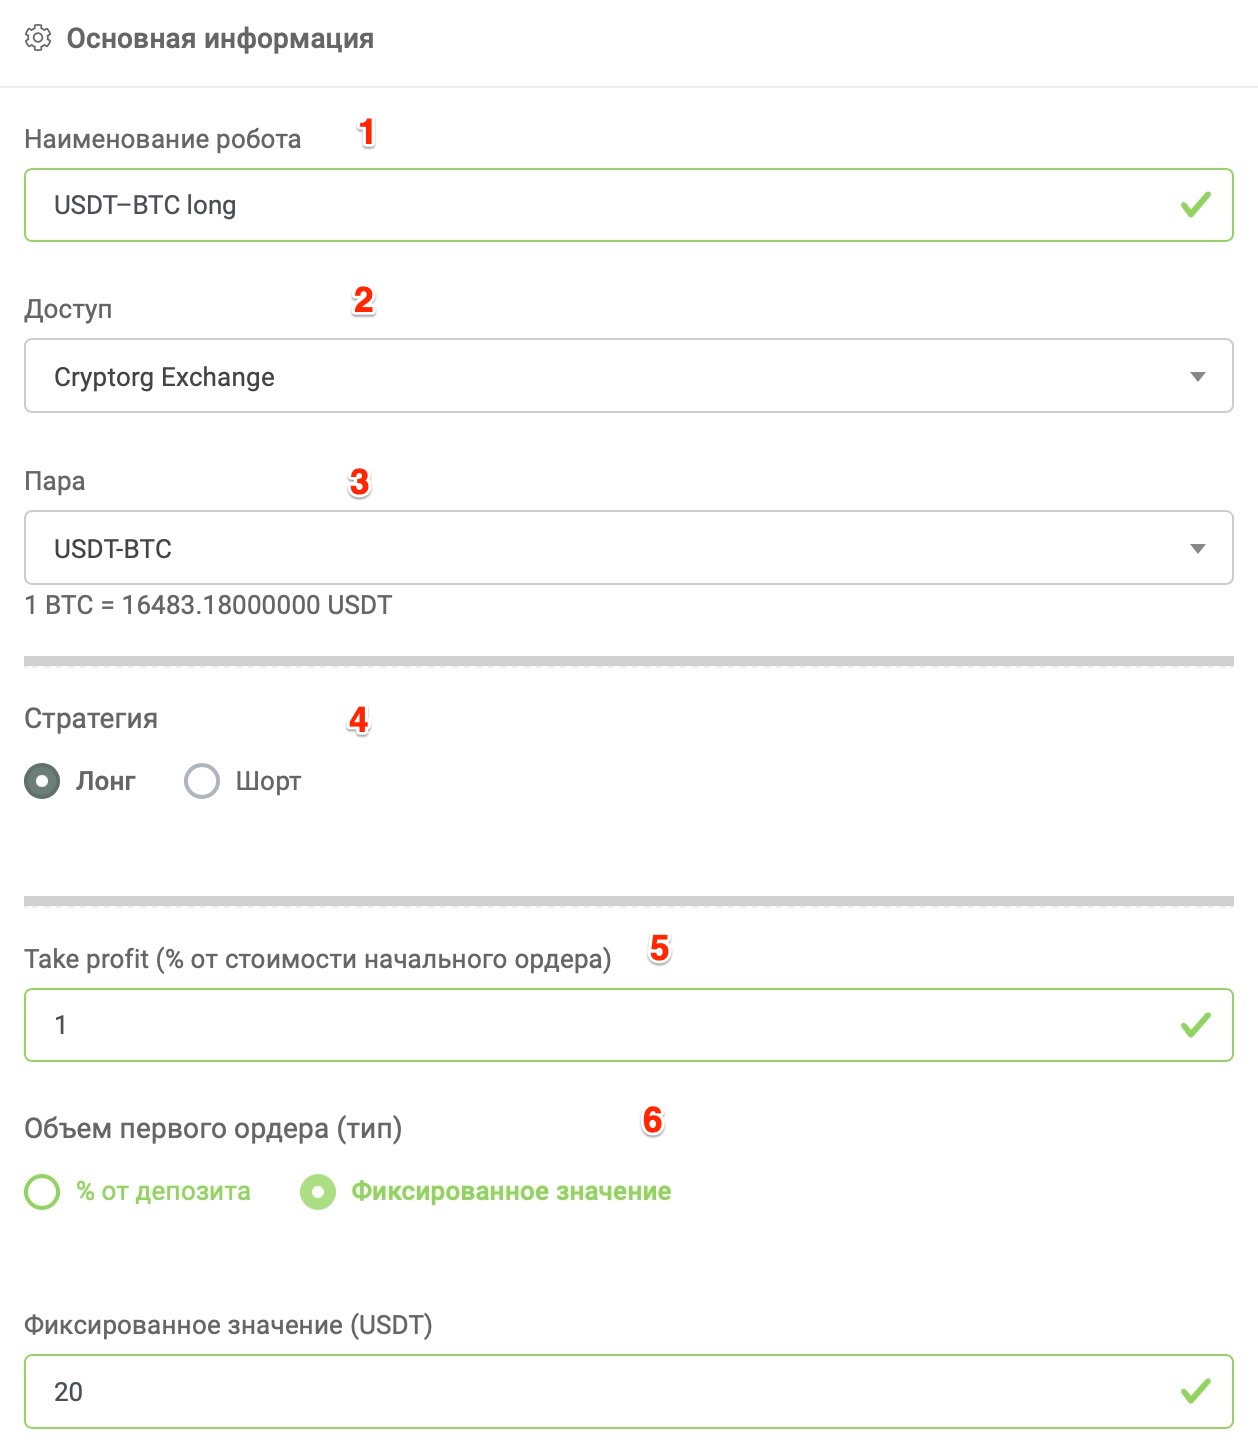Image resolution: width=1258 pixels, height=1450 pixels.
Task: Click the green checkmark in robot name field
Action: (1195, 206)
